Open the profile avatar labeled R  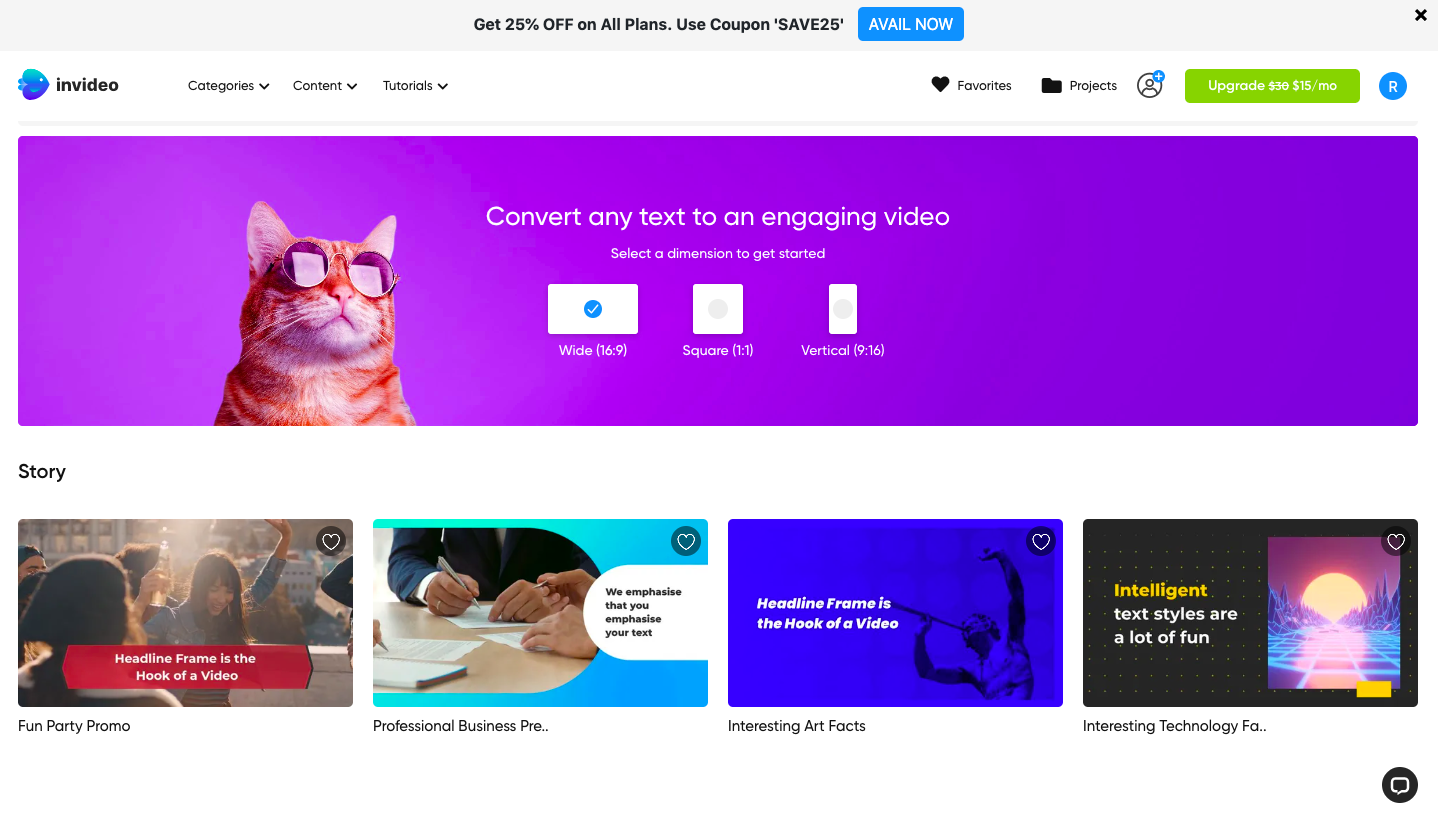point(1393,86)
